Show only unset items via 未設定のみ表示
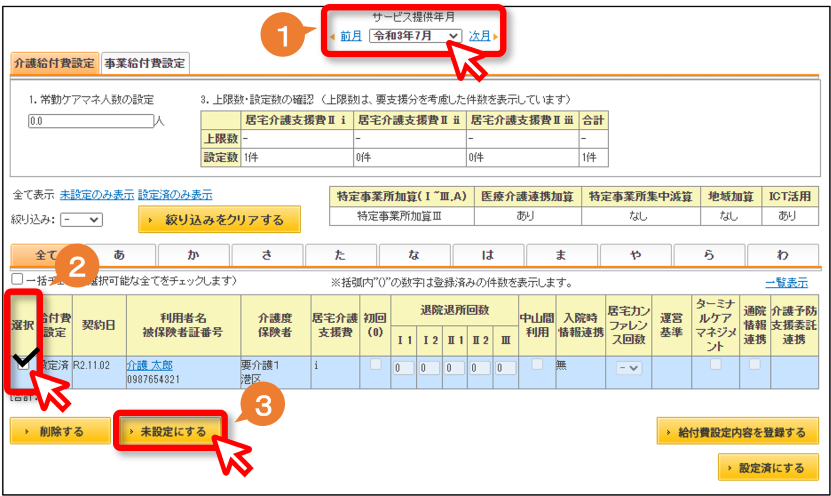This screenshot has width=831, height=496. pyautogui.click(x=96, y=194)
